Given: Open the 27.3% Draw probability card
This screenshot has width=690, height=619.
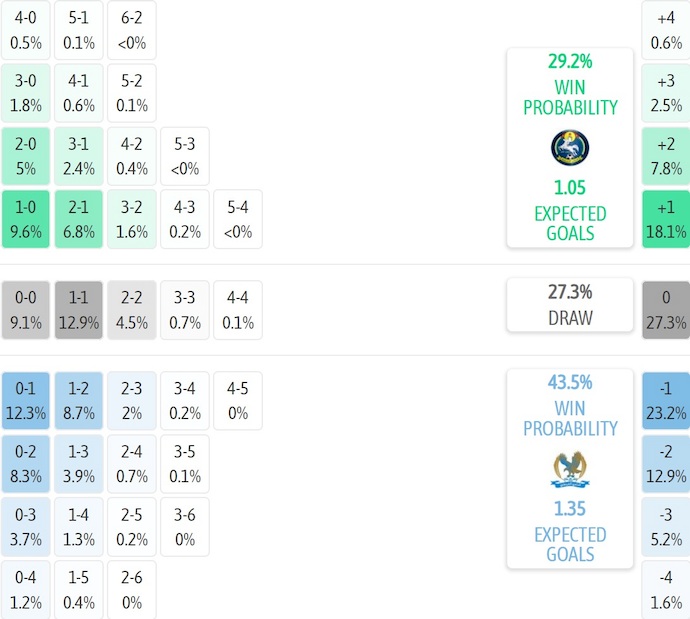Looking at the screenshot, I should [x=569, y=305].
